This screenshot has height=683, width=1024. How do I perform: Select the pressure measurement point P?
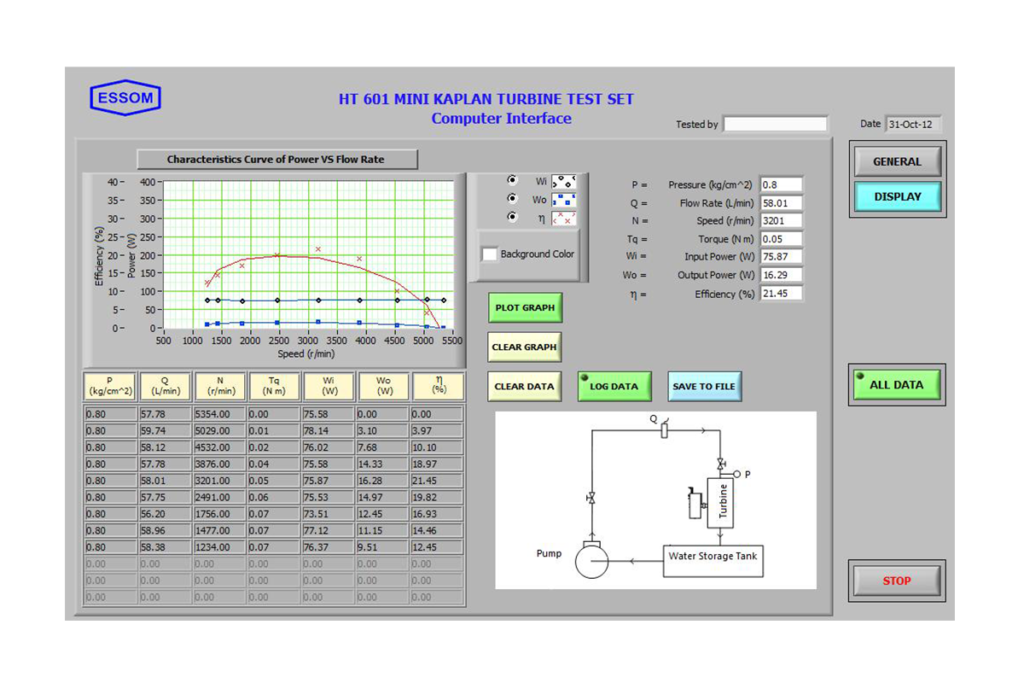(x=736, y=475)
